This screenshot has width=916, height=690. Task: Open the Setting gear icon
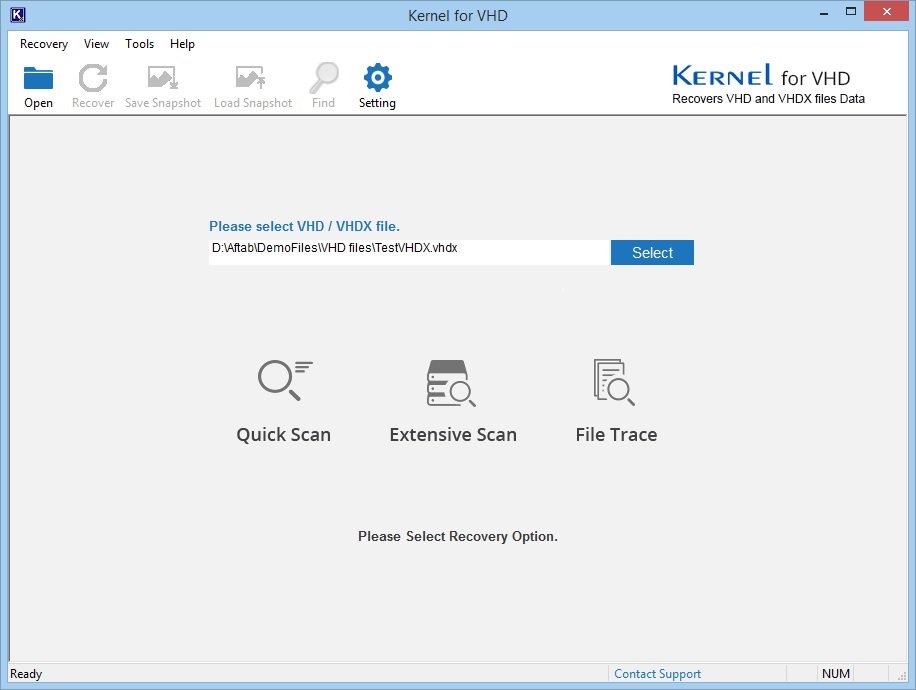click(377, 86)
